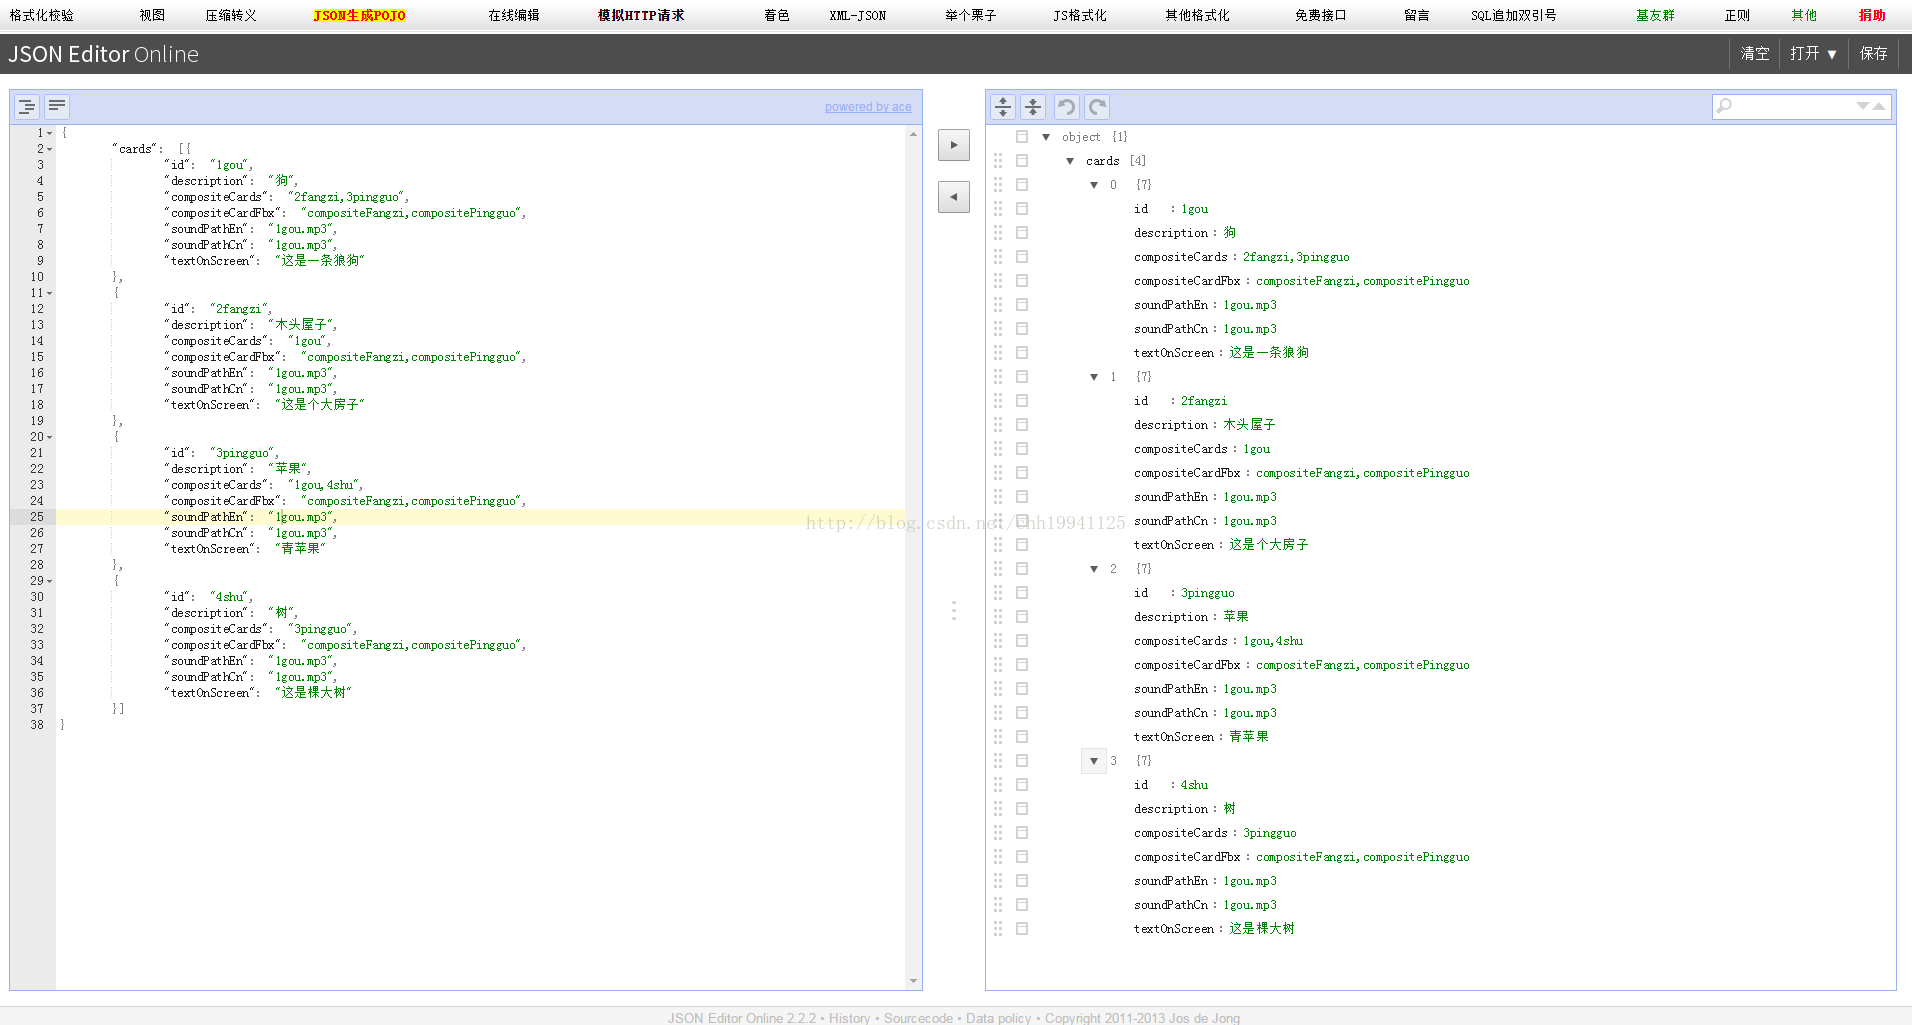Click drag handle of textOnScreen 这是一条狼狗 row
The width and height of the screenshot is (1912, 1025).
[x=998, y=353]
